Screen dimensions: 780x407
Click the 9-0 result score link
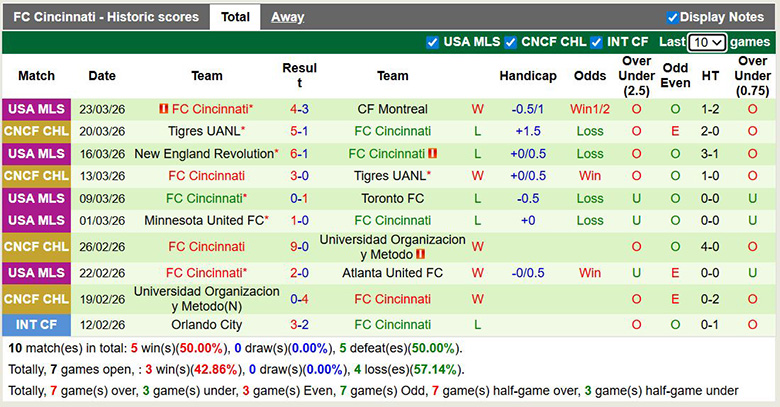tap(299, 246)
